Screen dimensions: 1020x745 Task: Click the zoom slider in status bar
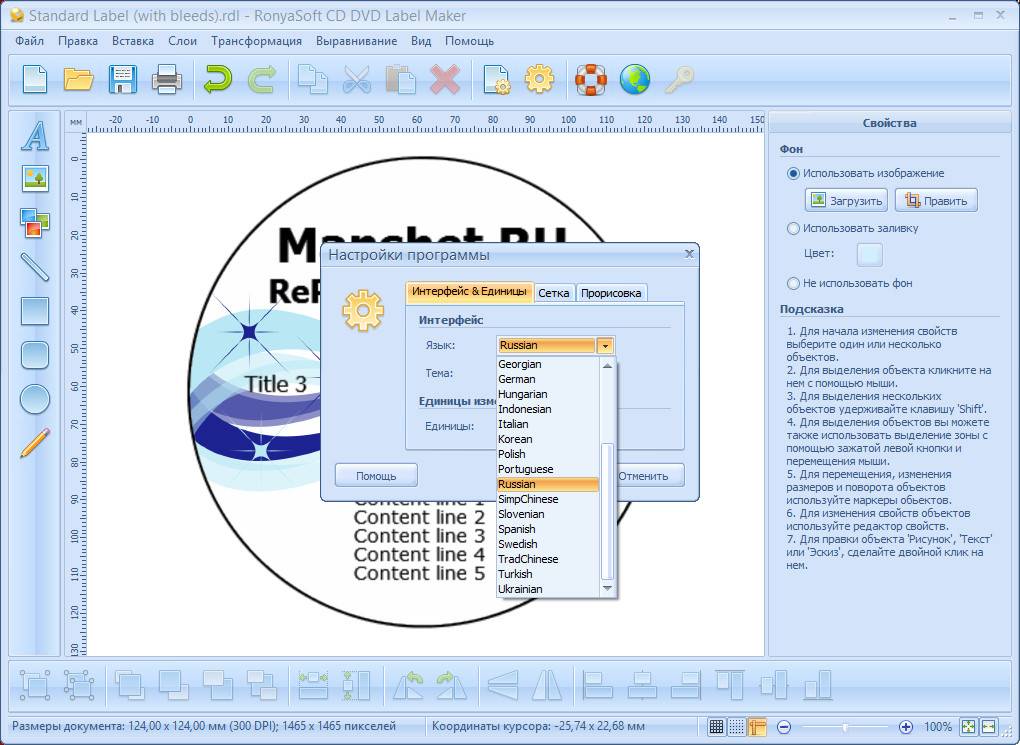[x=844, y=727]
